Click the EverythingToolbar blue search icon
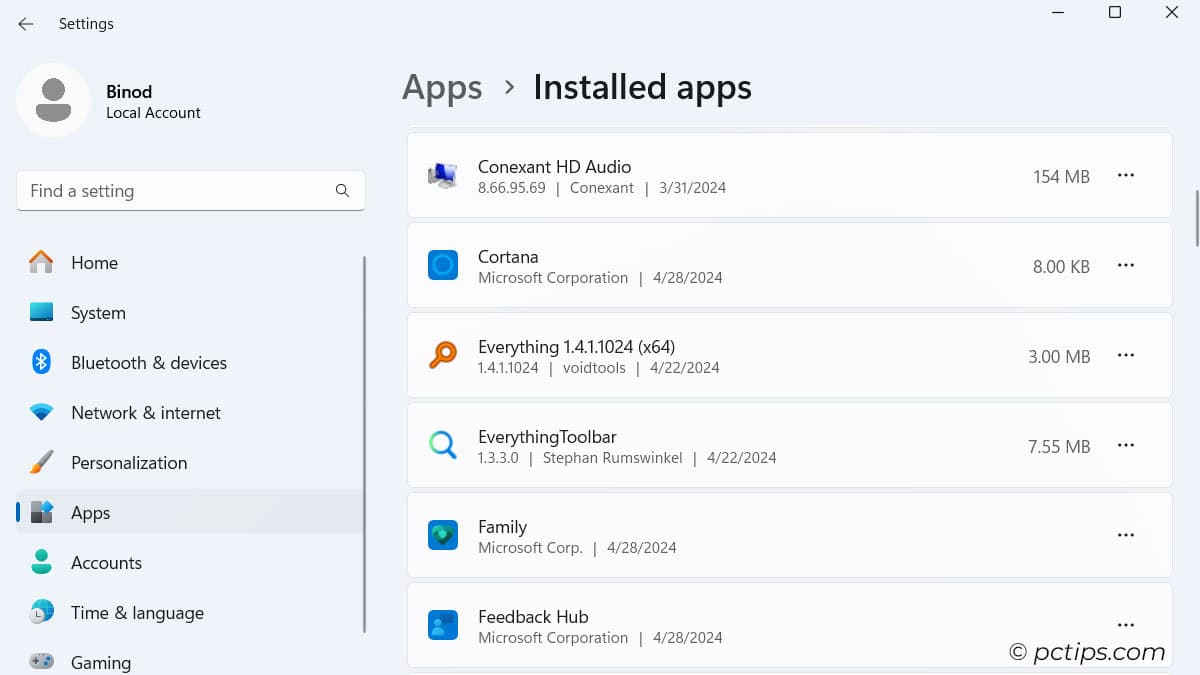 click(x=443, y=445)
